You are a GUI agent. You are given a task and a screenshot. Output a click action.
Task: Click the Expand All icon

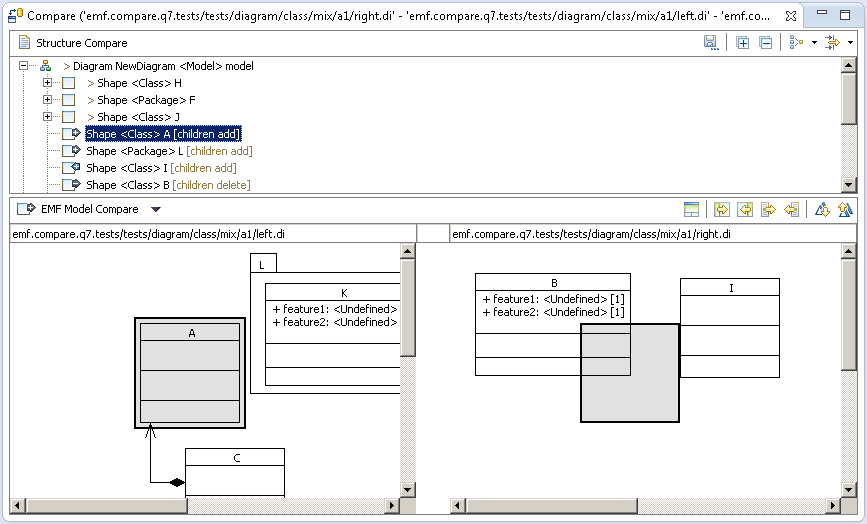tap(742, 43)
